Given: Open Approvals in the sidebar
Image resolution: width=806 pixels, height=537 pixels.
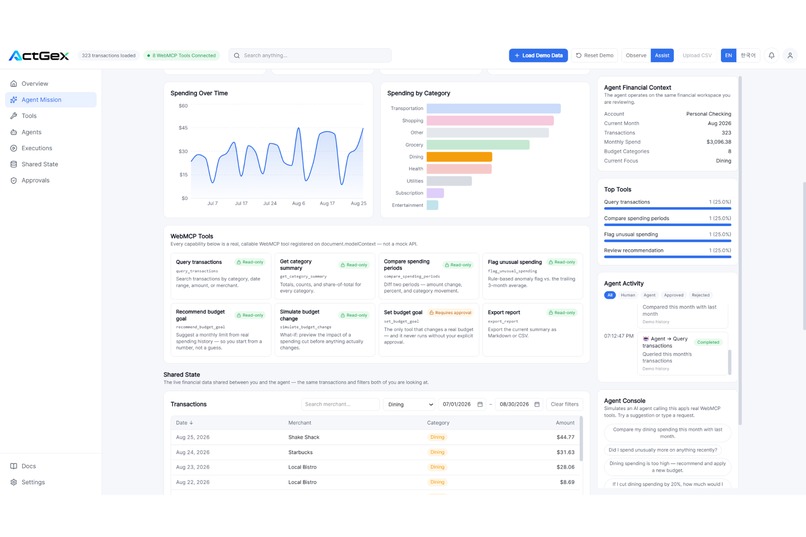Looking at the screenshot, I should click(51, 180).
